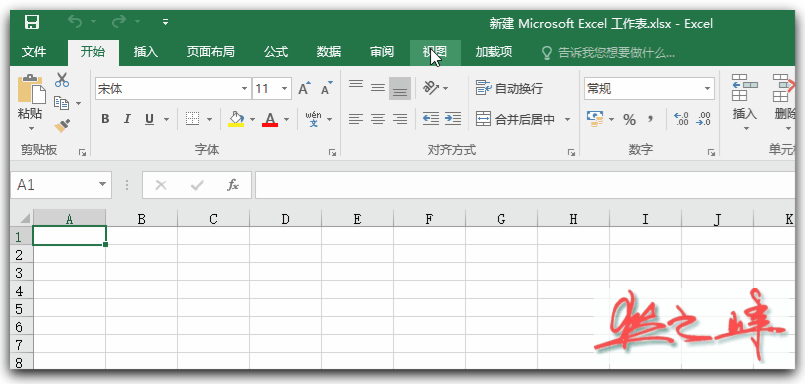Open the font size 11 dropdown
This screenshot has height=384, width=805.
point(284,89)
